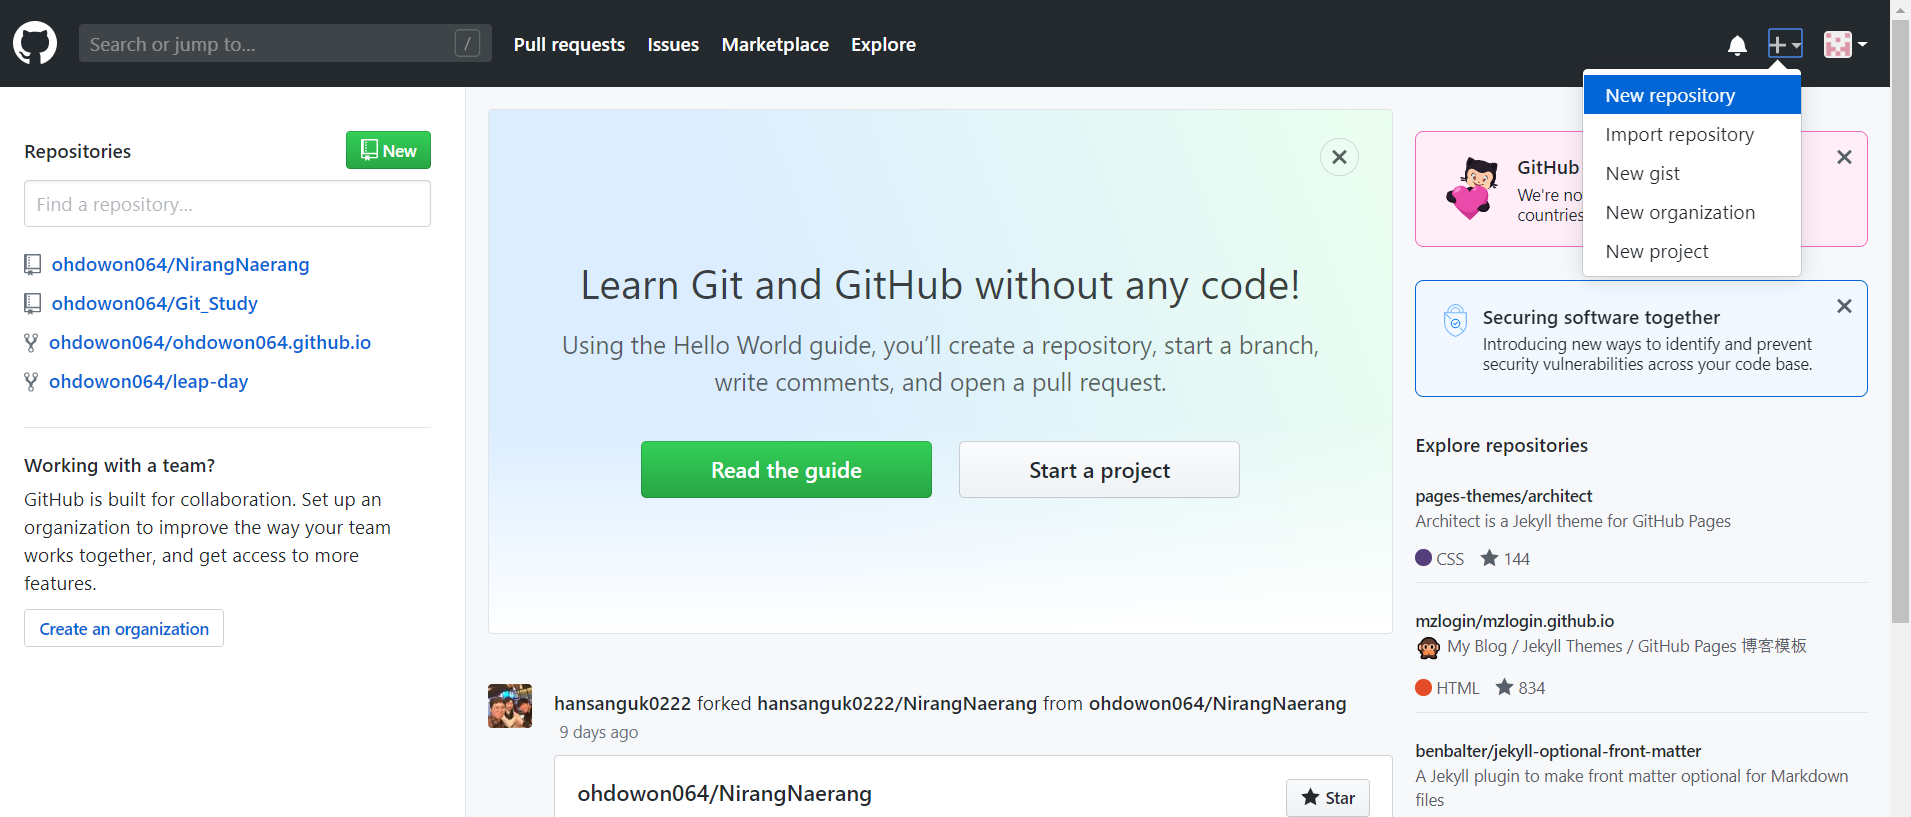Click Read the guide button
This screenshot has height=817, width=1911.
(786, 470)
